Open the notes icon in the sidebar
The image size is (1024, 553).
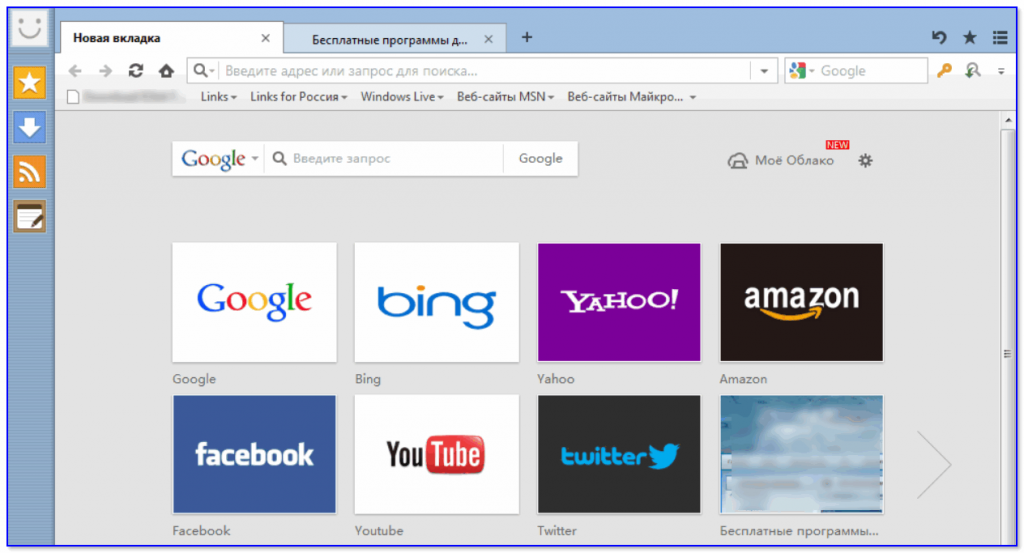click(30, 215)
